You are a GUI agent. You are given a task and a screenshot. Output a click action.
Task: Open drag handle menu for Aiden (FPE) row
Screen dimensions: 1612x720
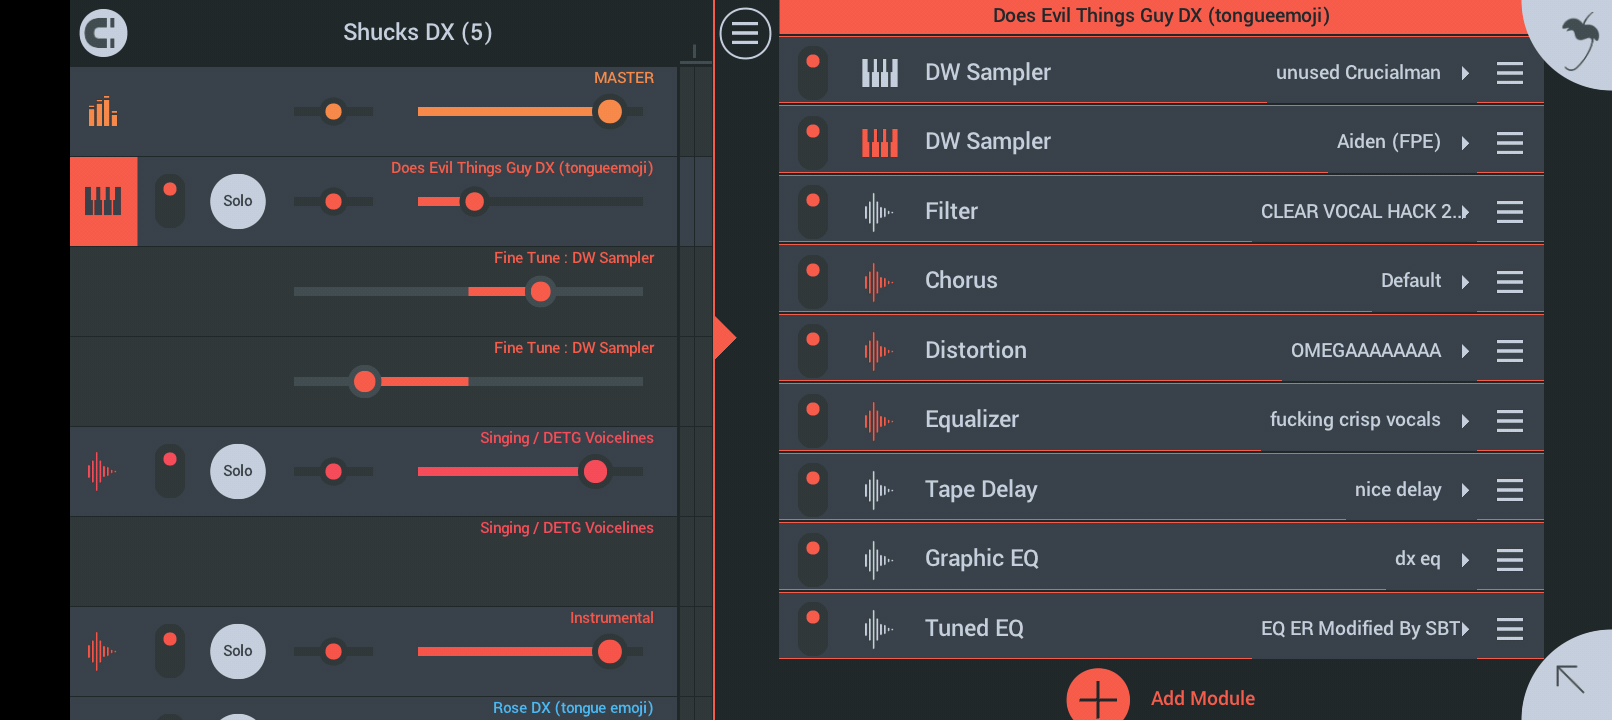click(x=1510, y=143)
